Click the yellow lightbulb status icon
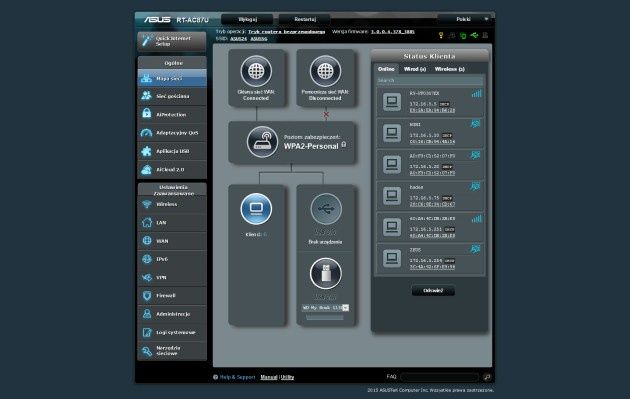The height and width of the screenshot is (399, 630). point(441,35)
